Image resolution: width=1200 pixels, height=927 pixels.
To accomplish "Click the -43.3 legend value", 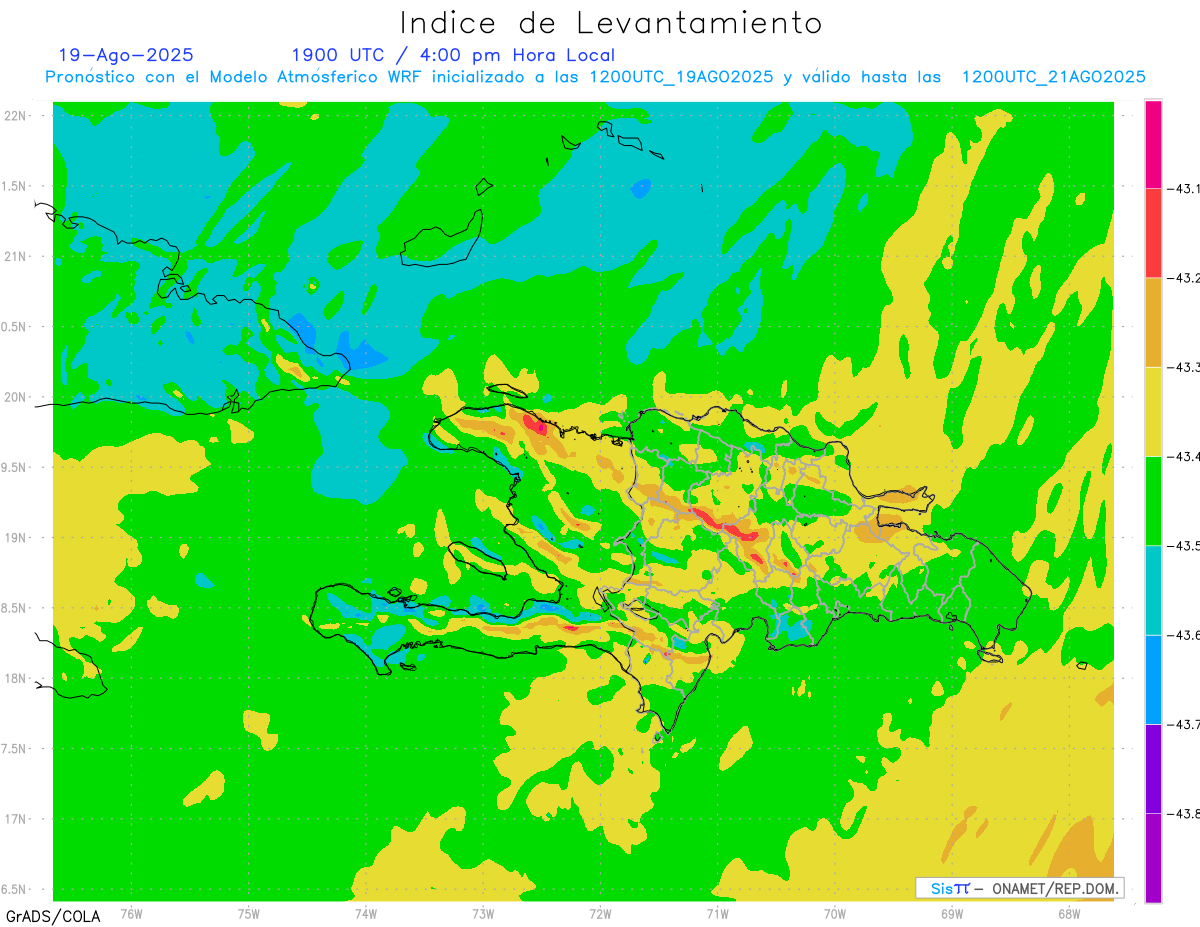I will click(1183, 367).
